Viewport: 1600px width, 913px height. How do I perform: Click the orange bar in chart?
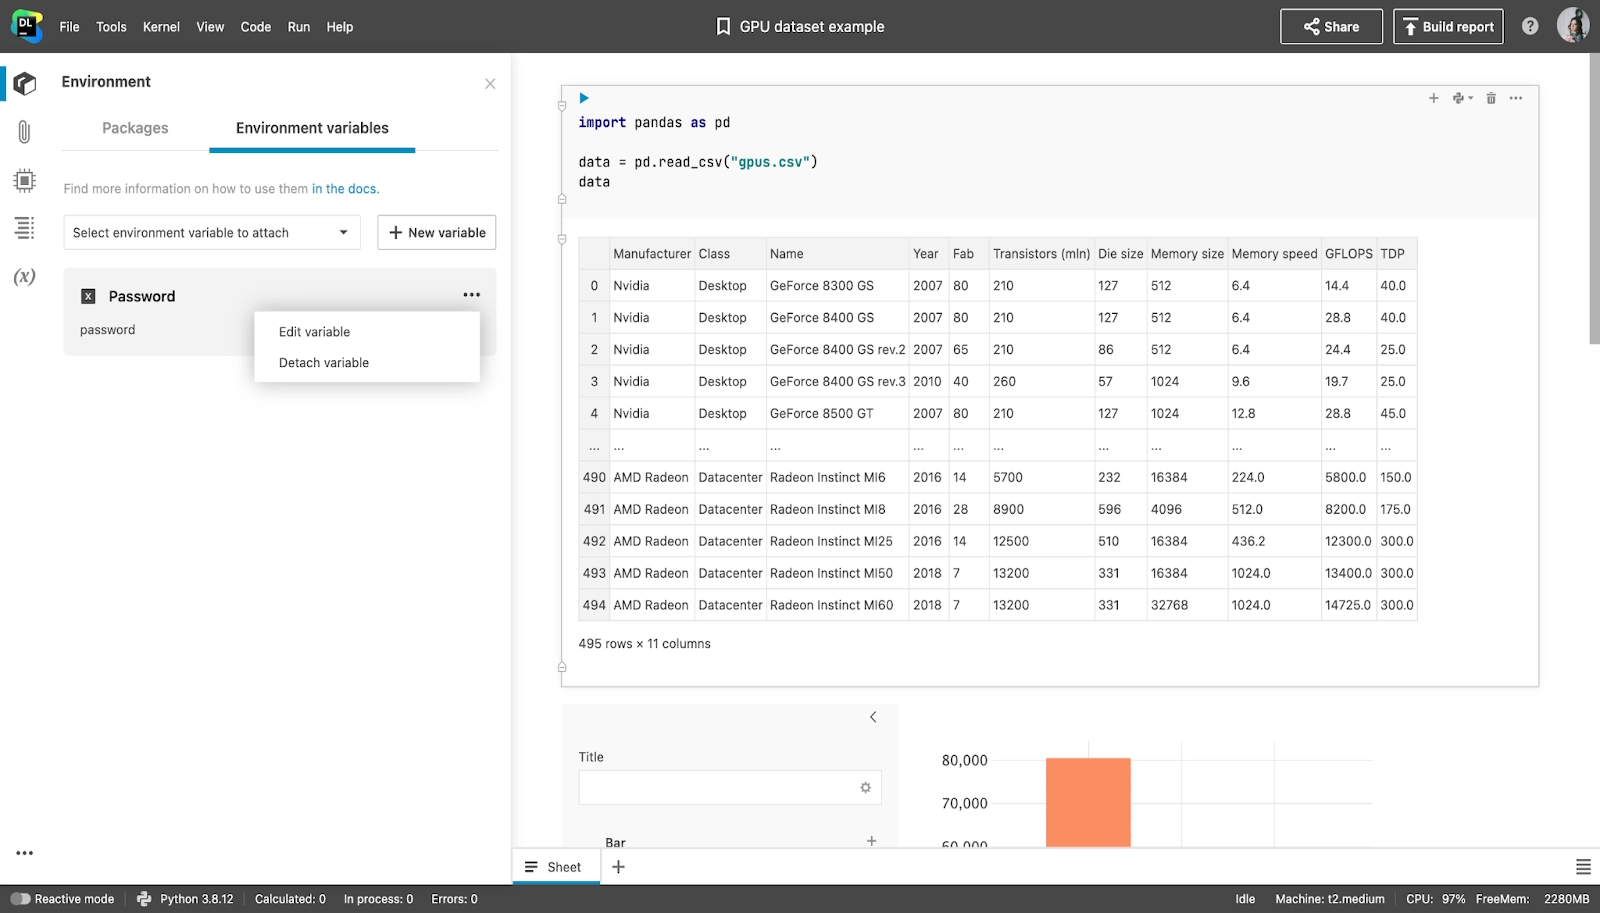pyautogui.click(x=1088, y=802)
